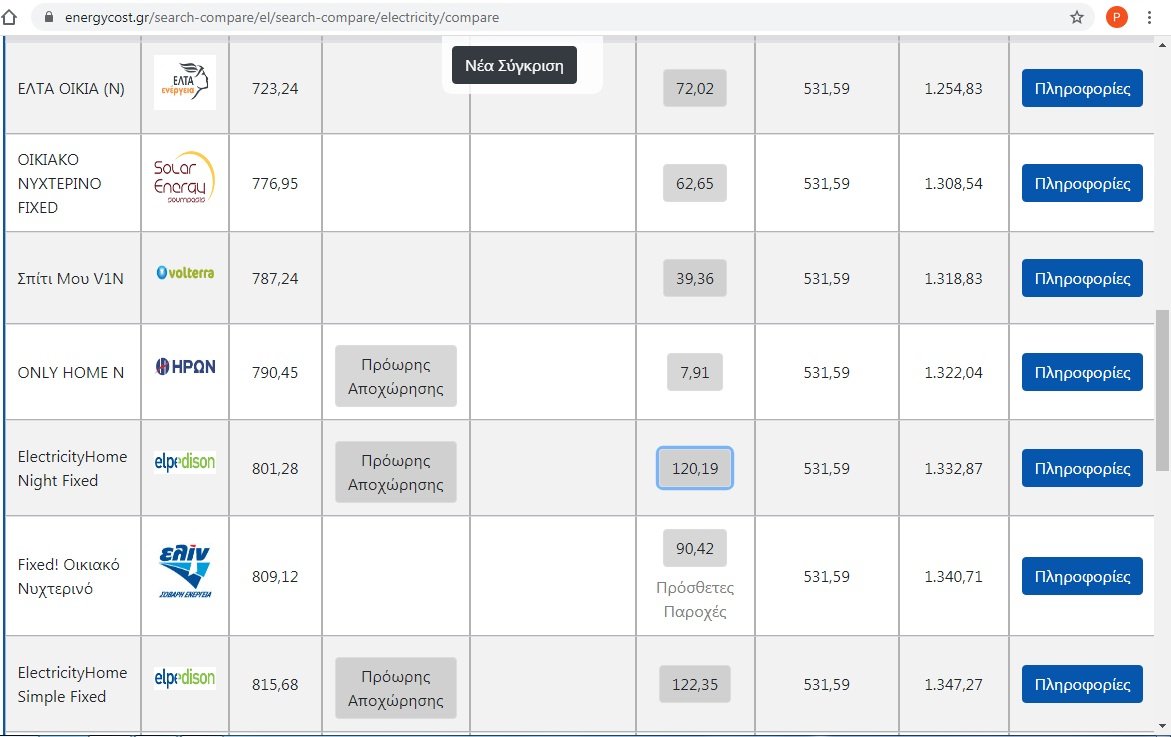Viewport: 1171px width, 737px height.
Task: Open Πληροφορίες for Fixed! Οικιακό Νυχτερινό
Action: tap(1082, 576)
